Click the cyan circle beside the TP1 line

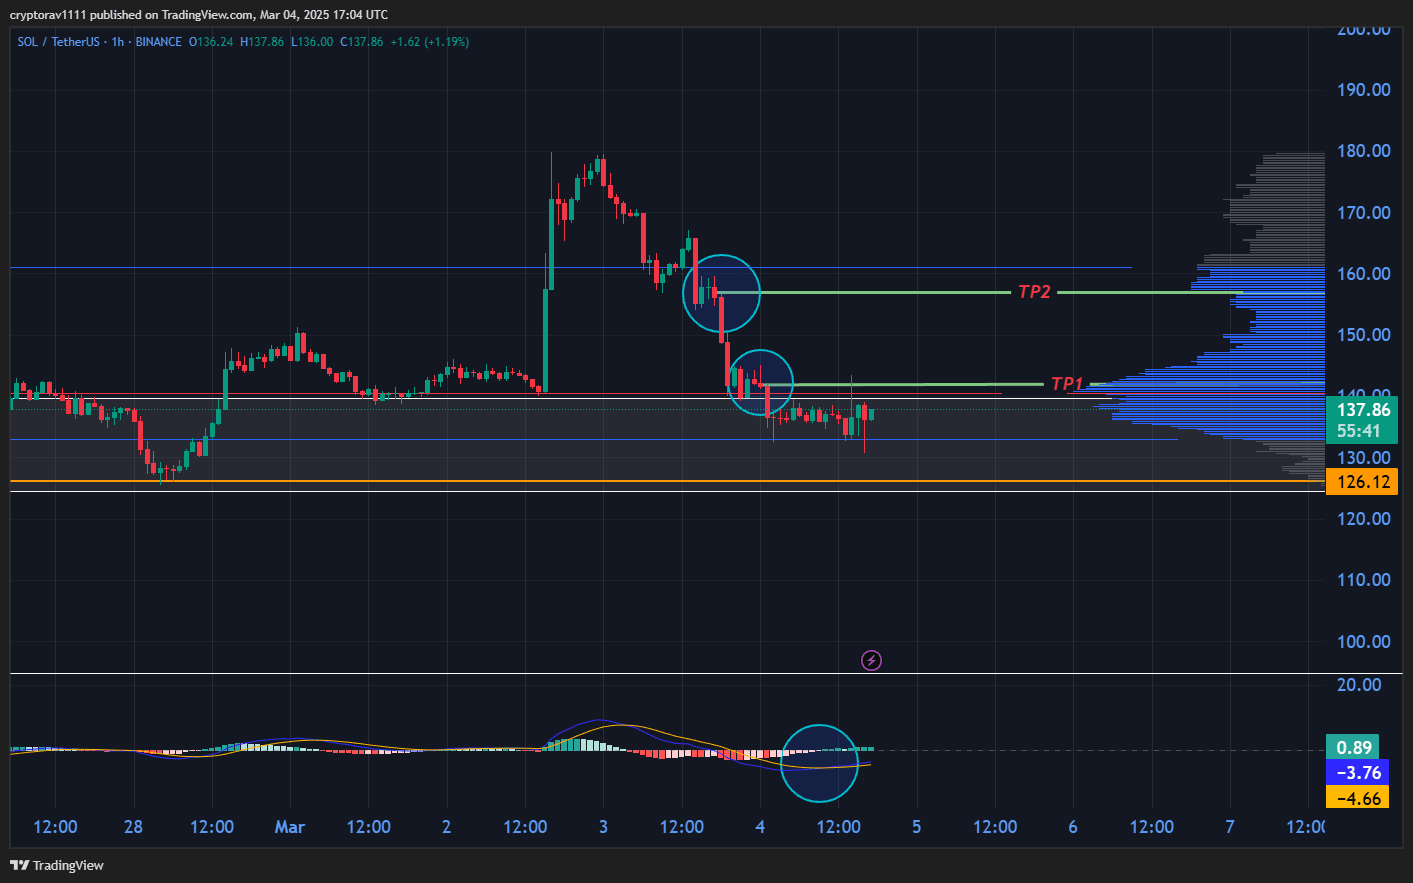click(760, 383)
